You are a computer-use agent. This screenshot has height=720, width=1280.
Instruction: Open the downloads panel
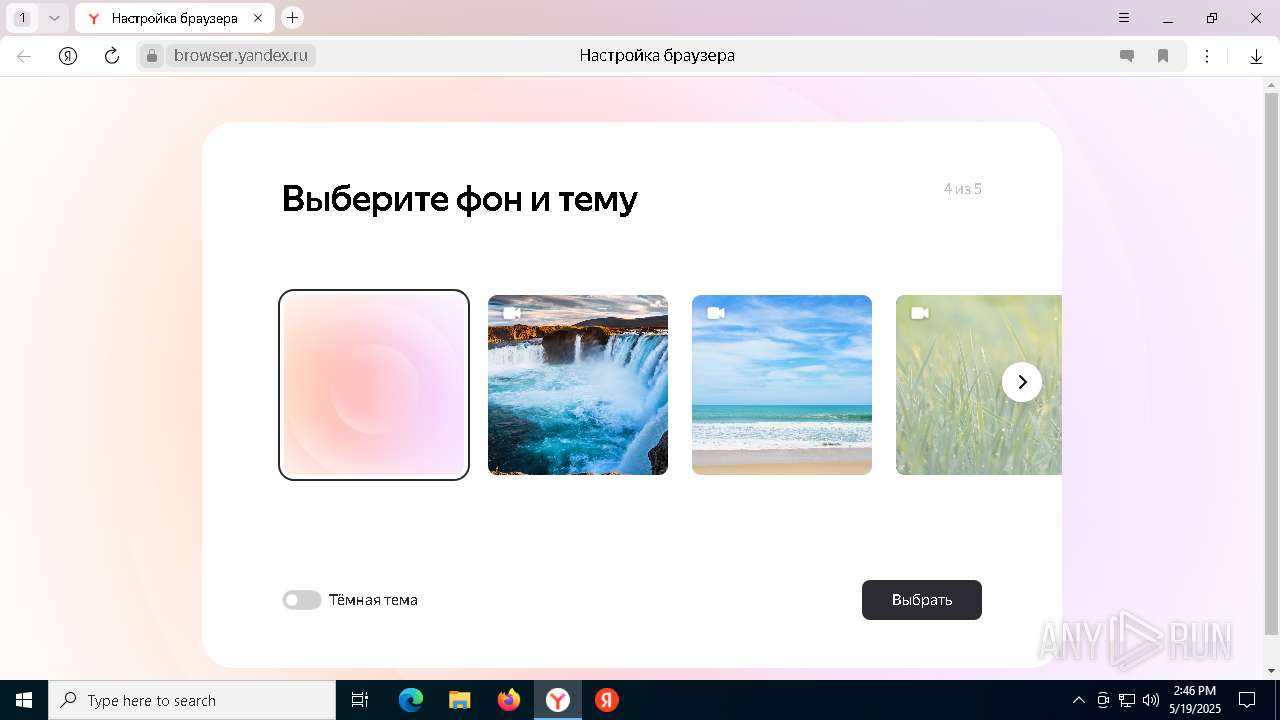[1257, 56]
